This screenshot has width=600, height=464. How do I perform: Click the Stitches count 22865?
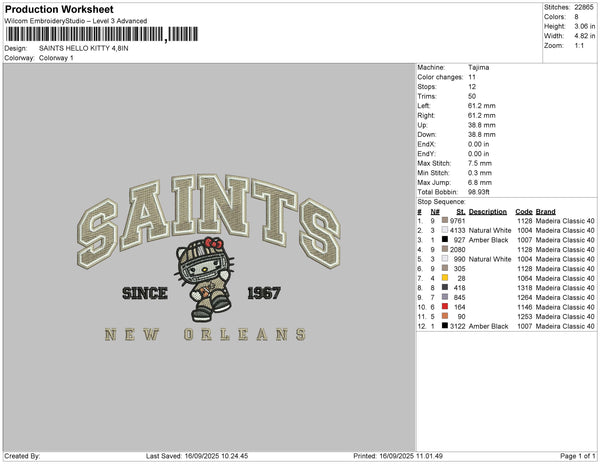pos(584,7)
